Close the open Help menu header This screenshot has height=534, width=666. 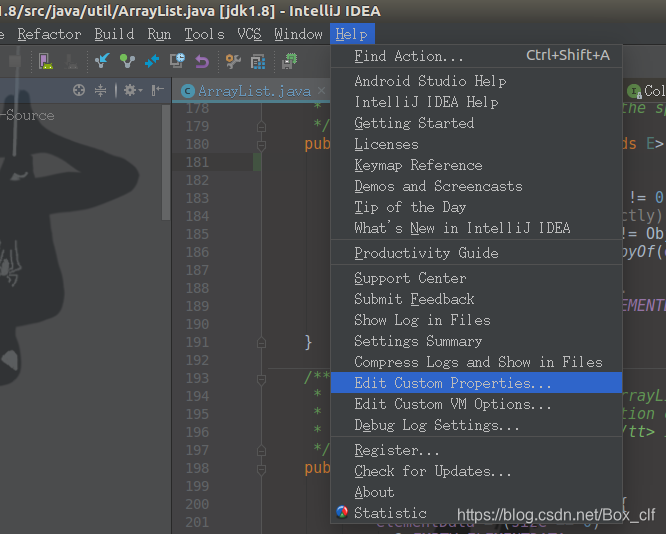tap(352, 34)
